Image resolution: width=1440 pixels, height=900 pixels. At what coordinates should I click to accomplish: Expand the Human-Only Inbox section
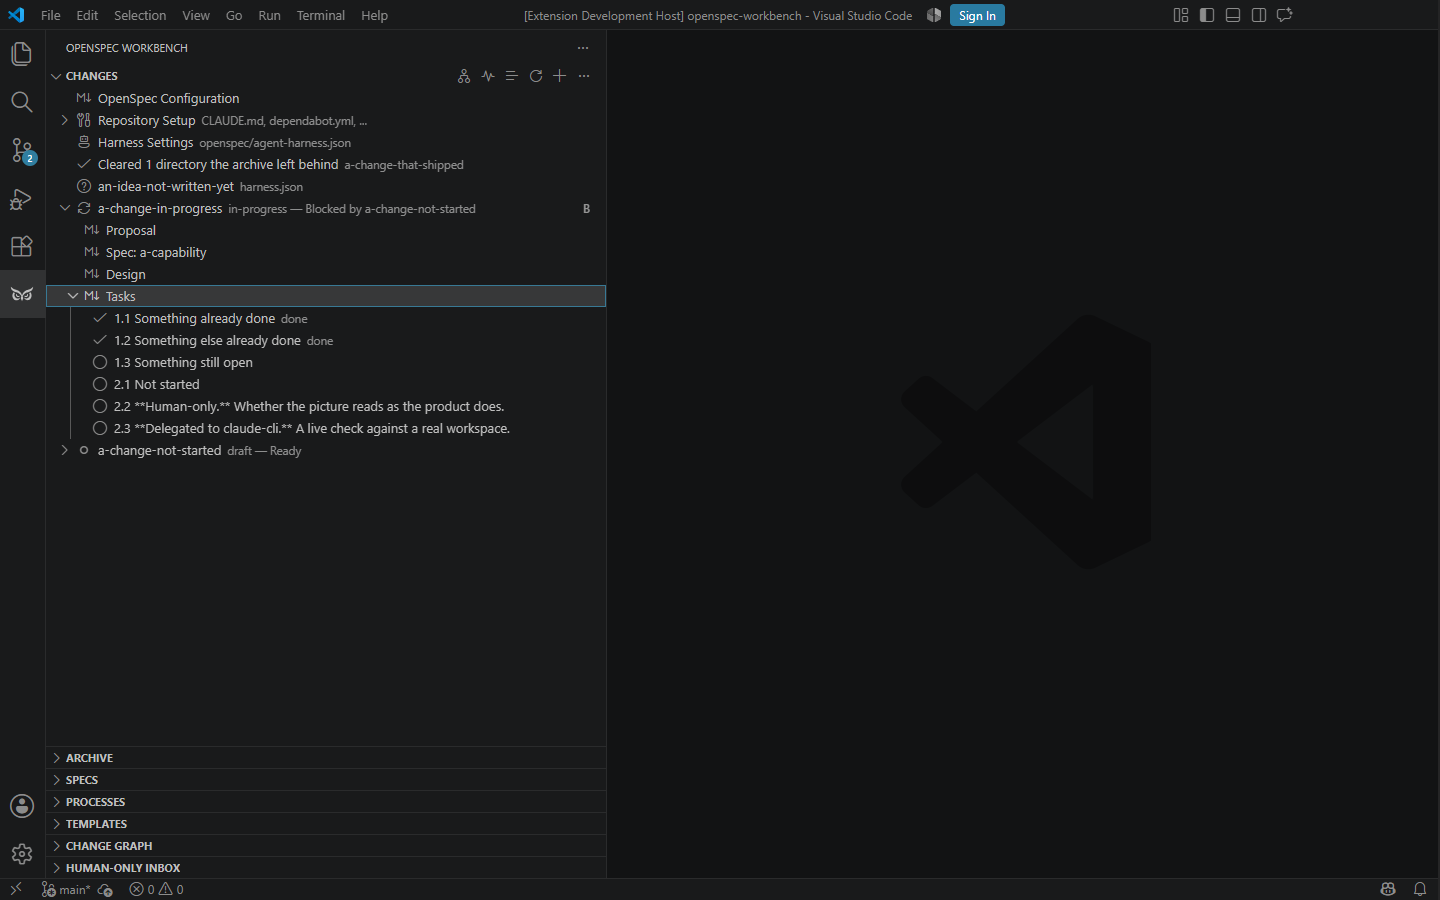coord(326,868)
